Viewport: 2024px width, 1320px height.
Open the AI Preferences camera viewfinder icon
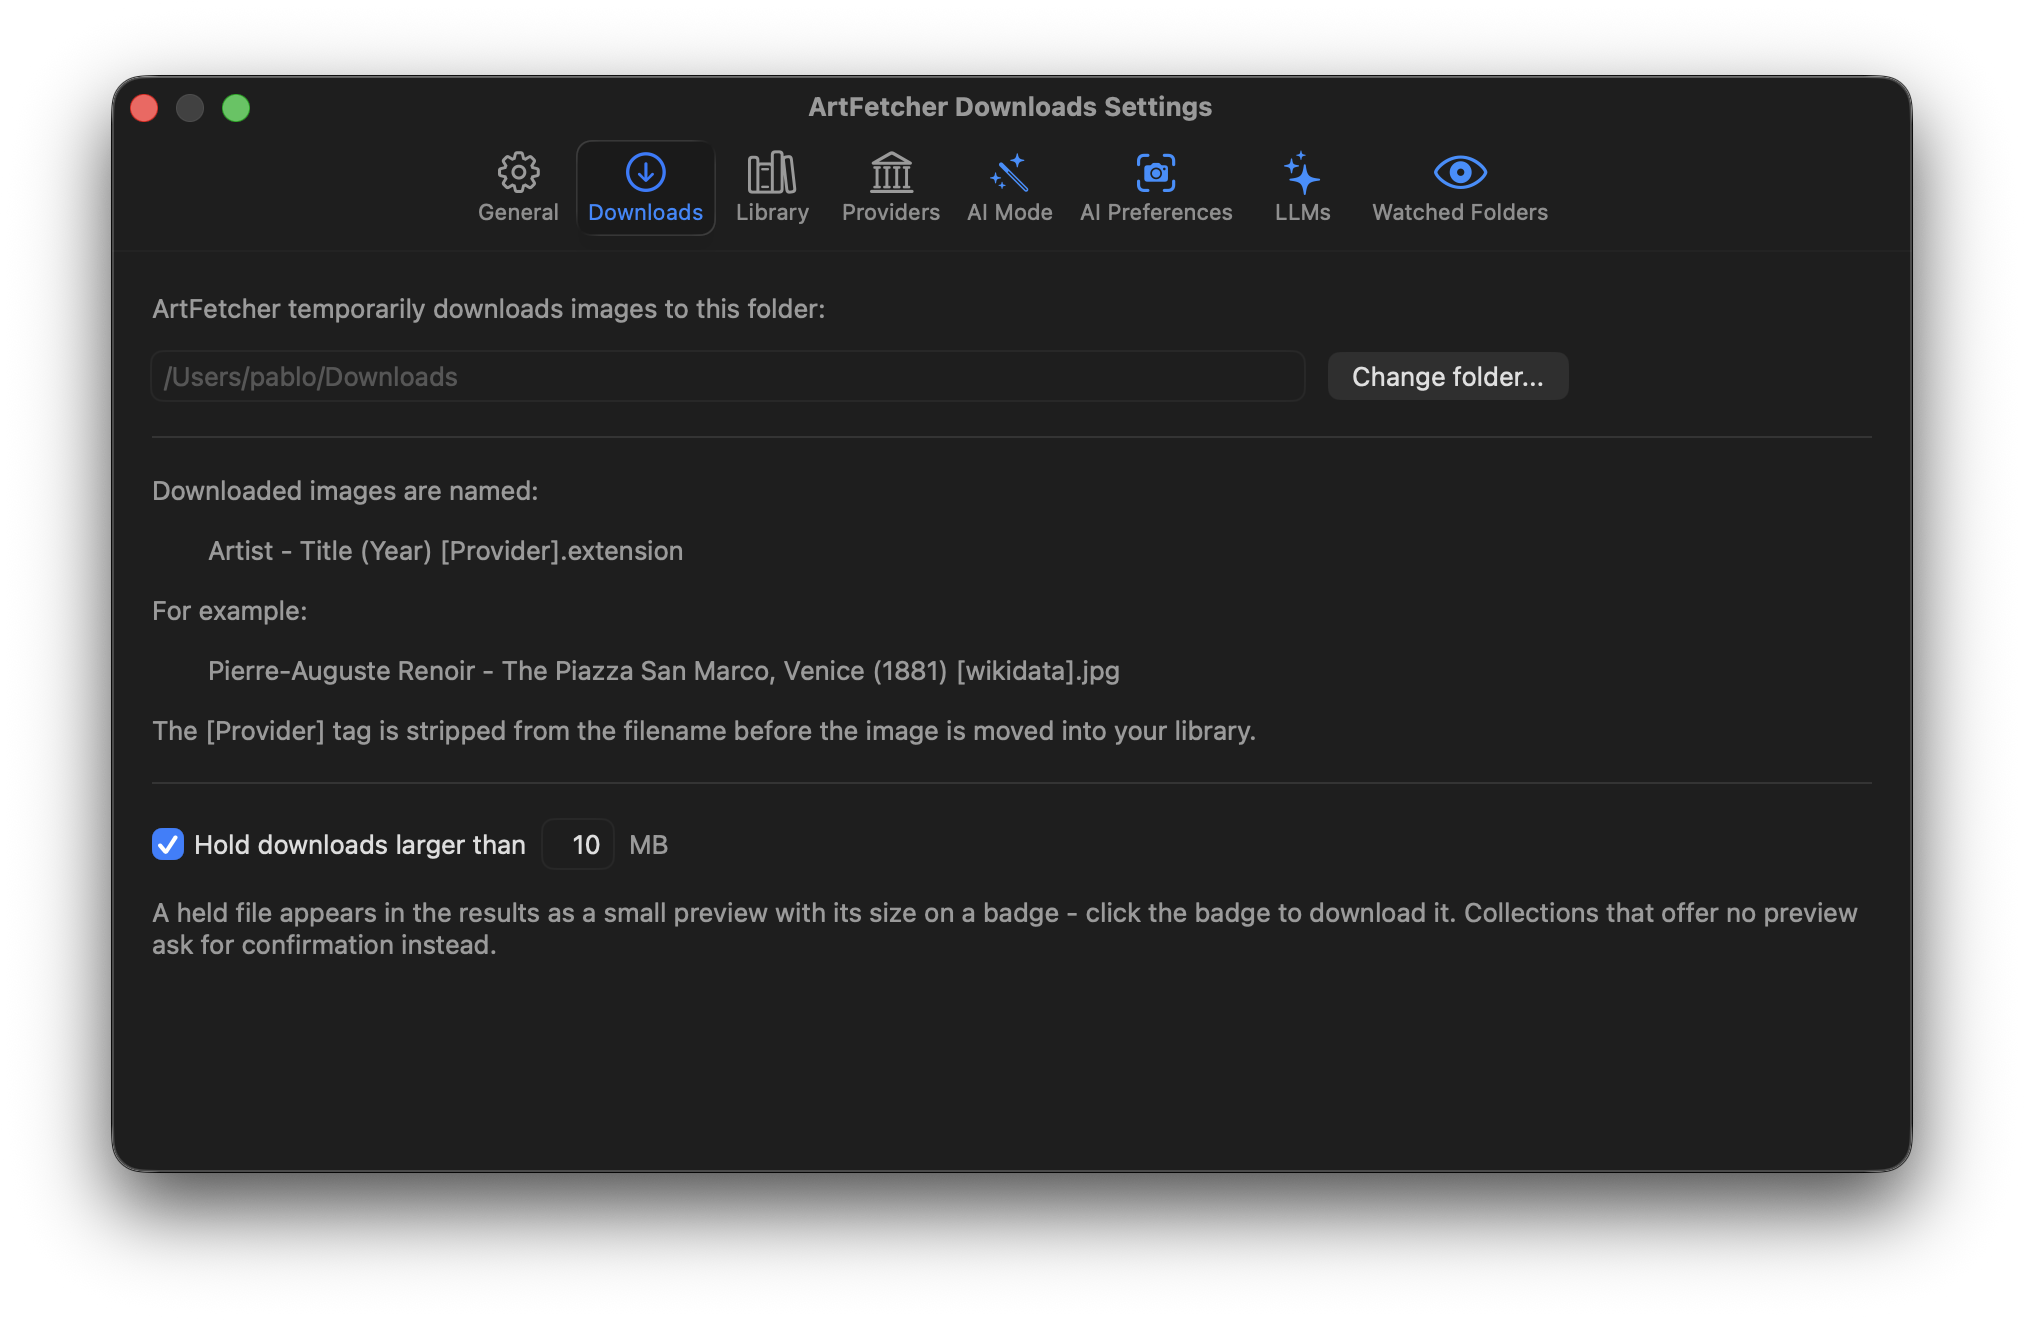click(1156, 173)
